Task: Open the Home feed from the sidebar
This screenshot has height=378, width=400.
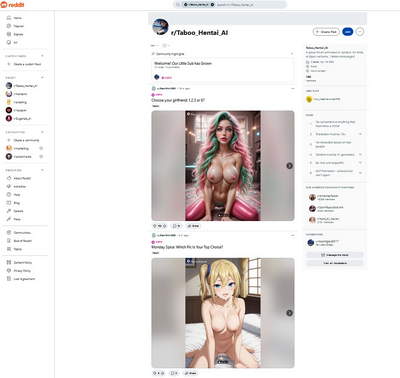Action: pos(15,18)
